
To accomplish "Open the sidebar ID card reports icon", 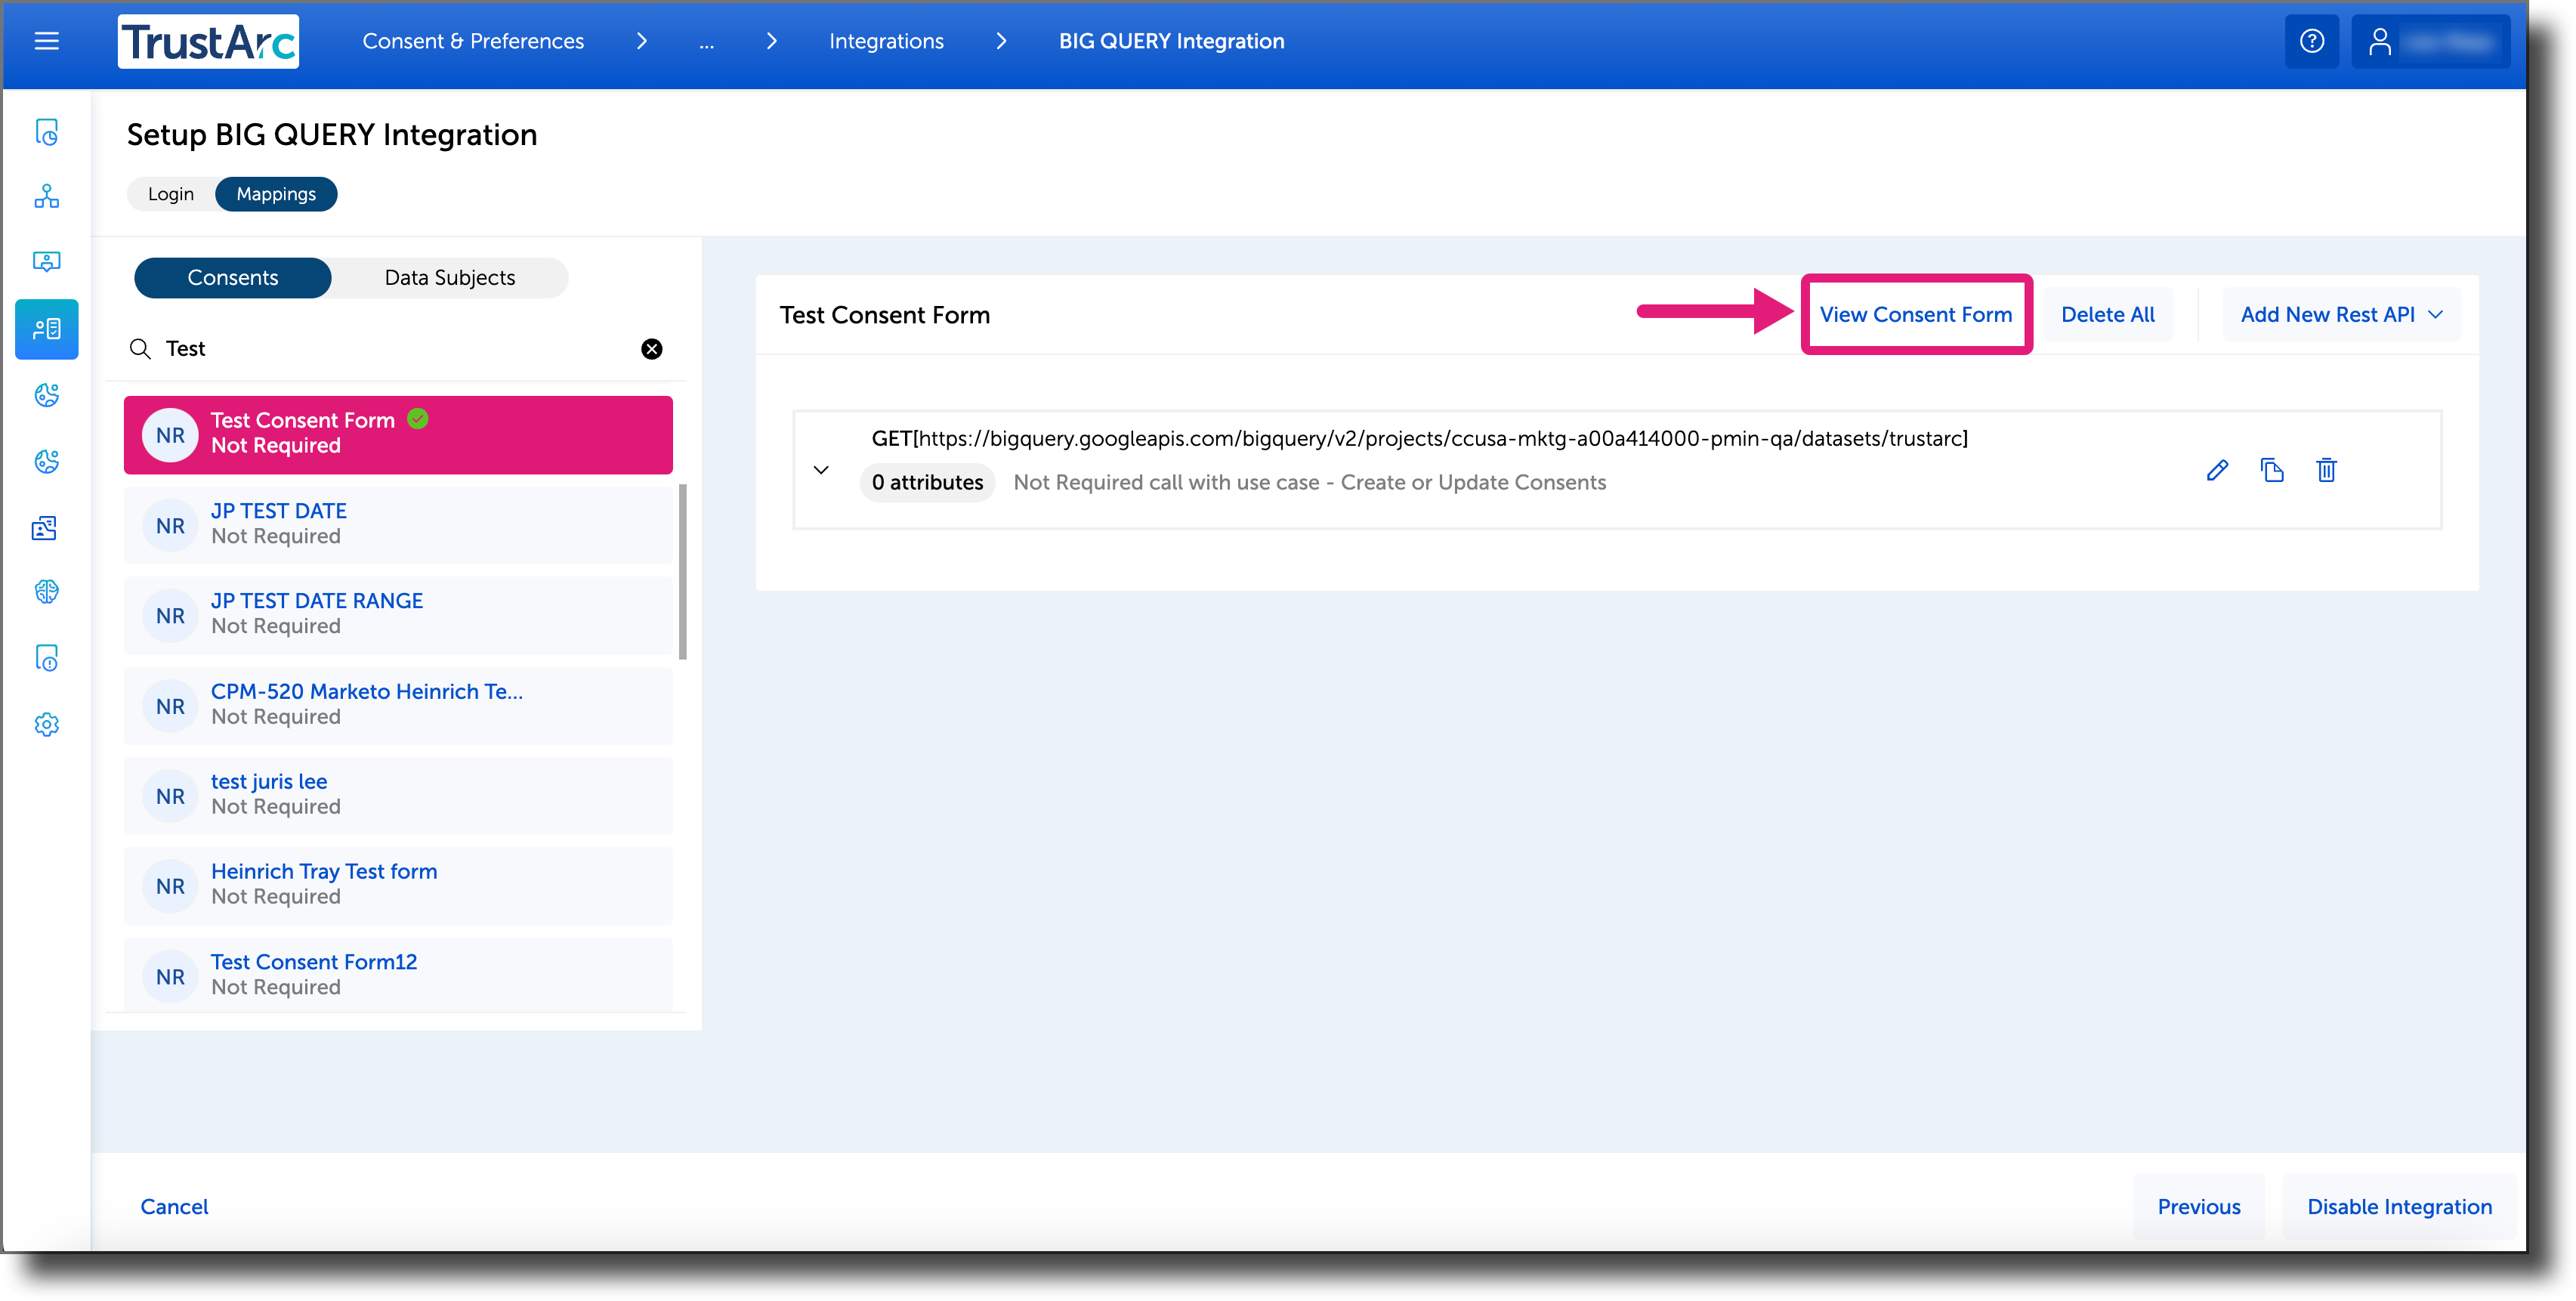I will (x=46, y=527).
